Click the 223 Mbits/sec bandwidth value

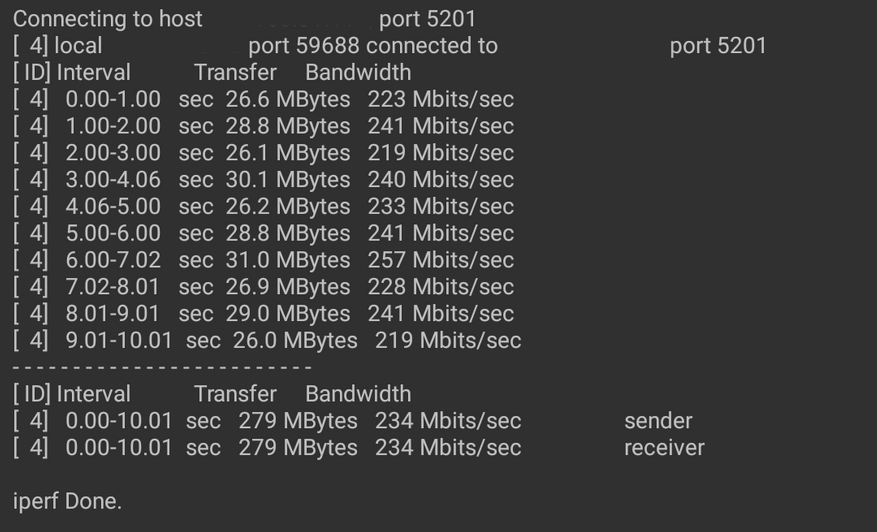point(440,99)
